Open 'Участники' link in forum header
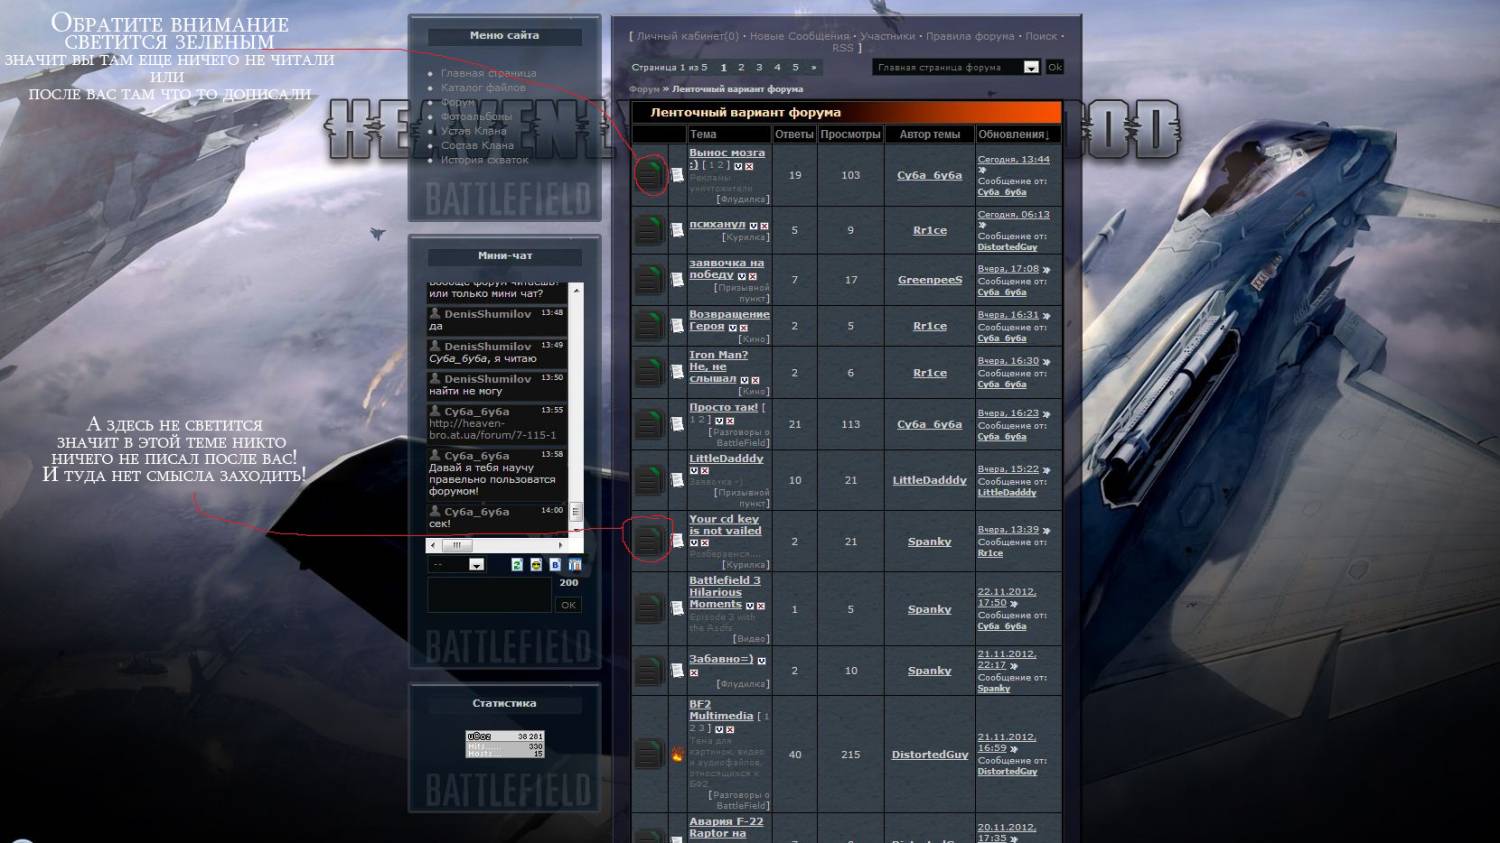Viewport: 1500px width, 843px height. (887, 36)
